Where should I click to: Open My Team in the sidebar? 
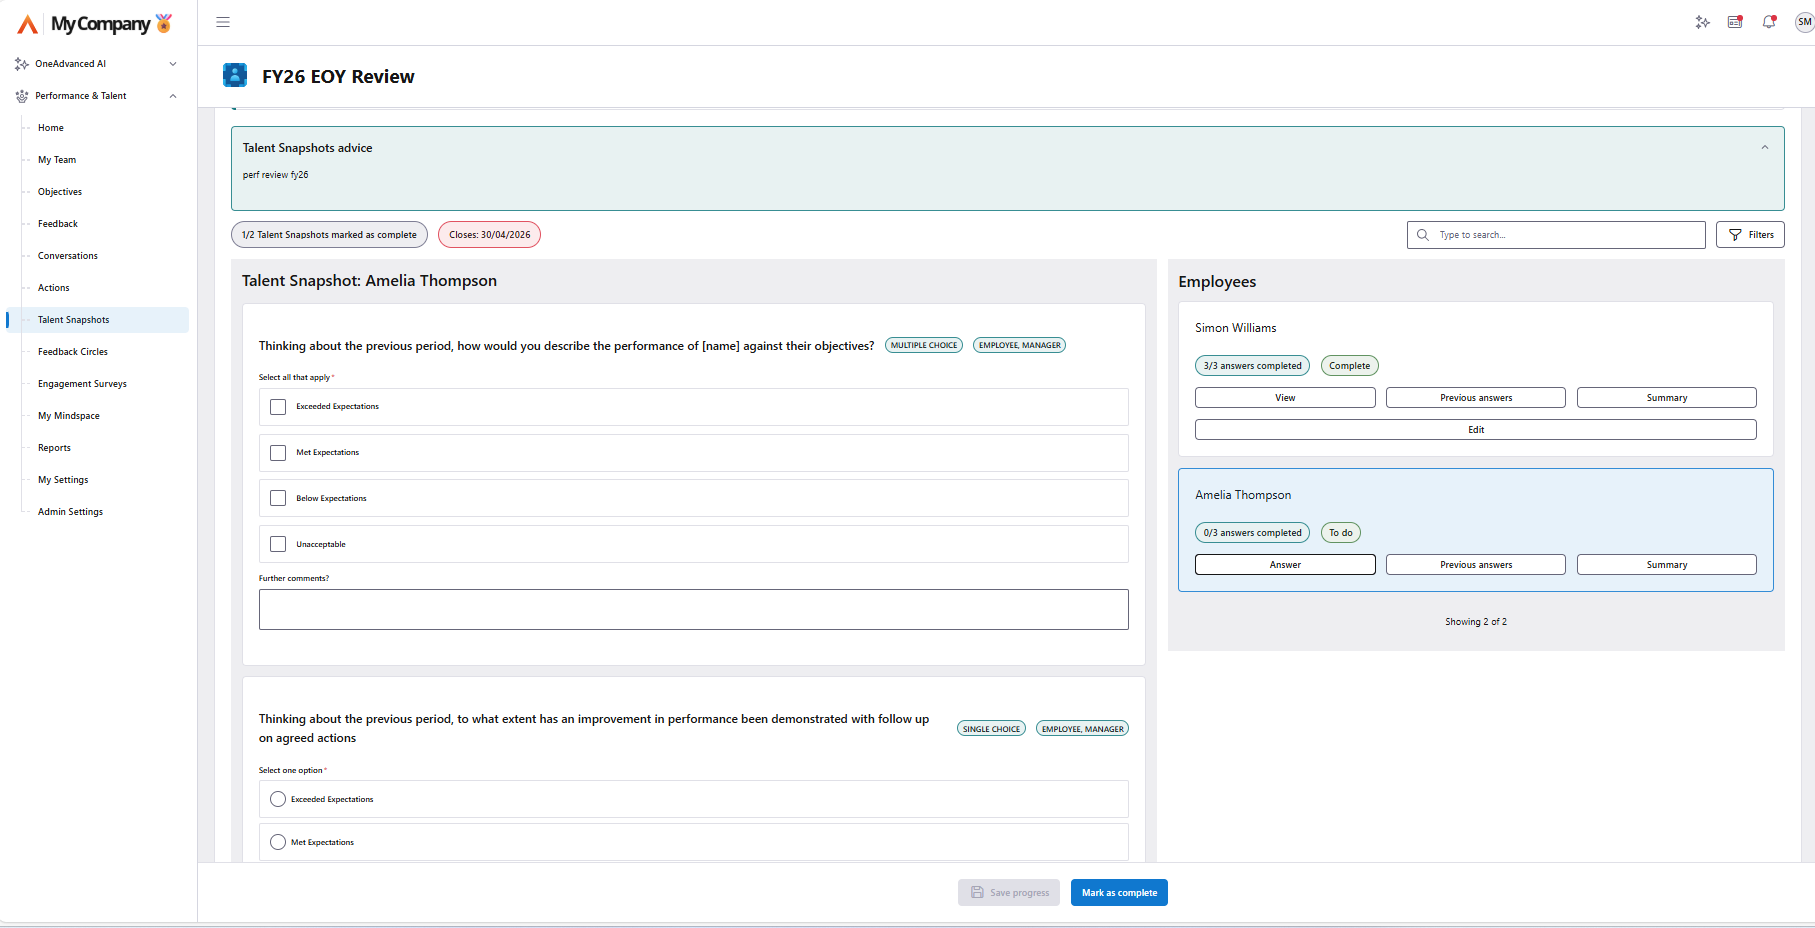tap(57, 160)
